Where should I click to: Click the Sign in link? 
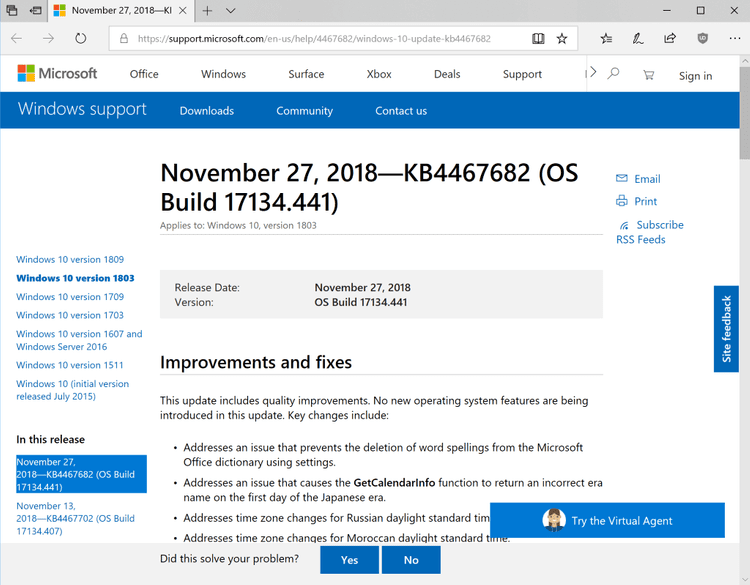click(695, 76)
